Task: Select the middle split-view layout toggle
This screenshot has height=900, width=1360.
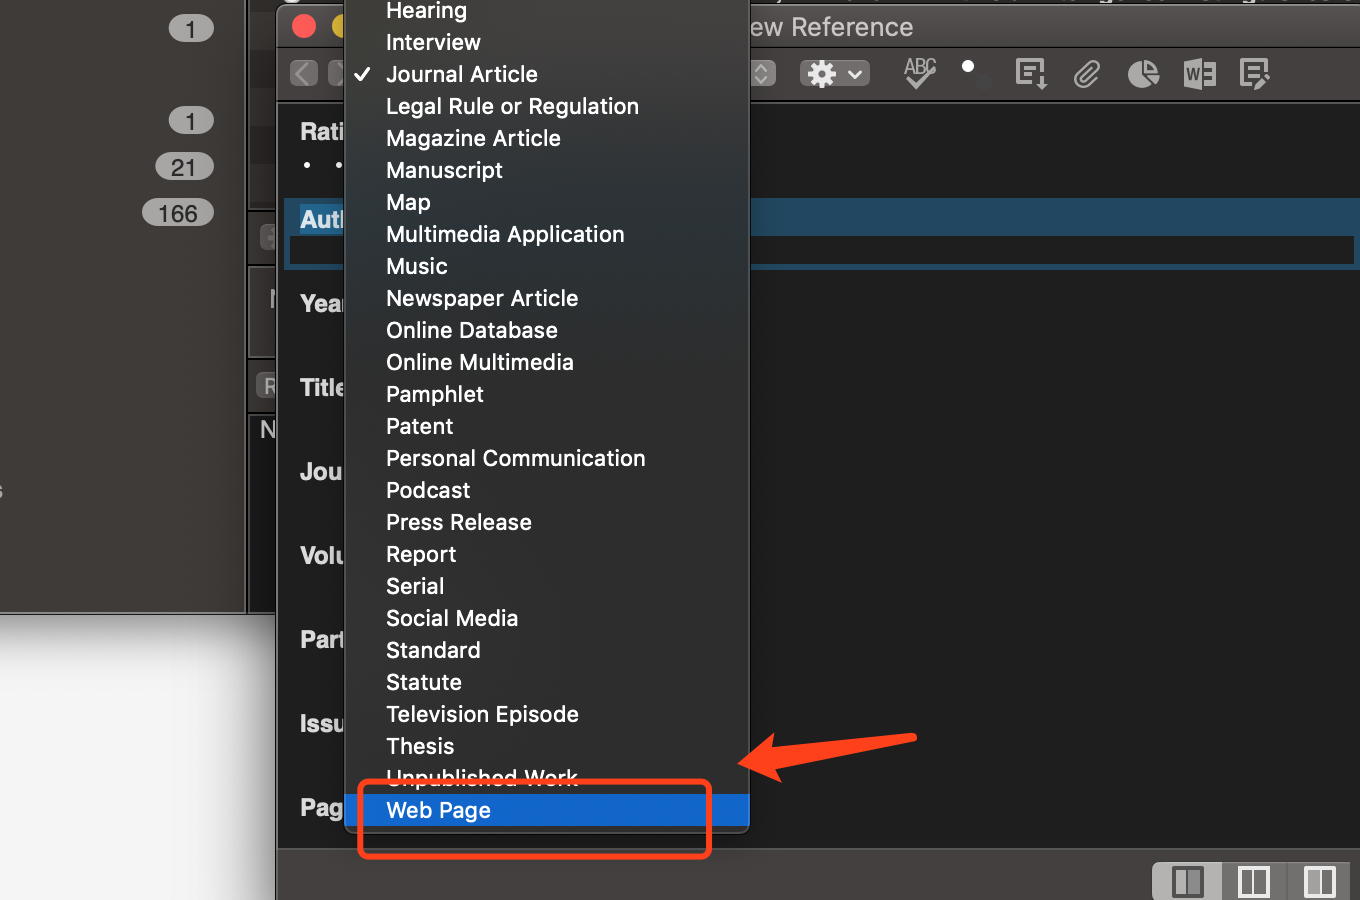Action: [x=1252, y=881]
